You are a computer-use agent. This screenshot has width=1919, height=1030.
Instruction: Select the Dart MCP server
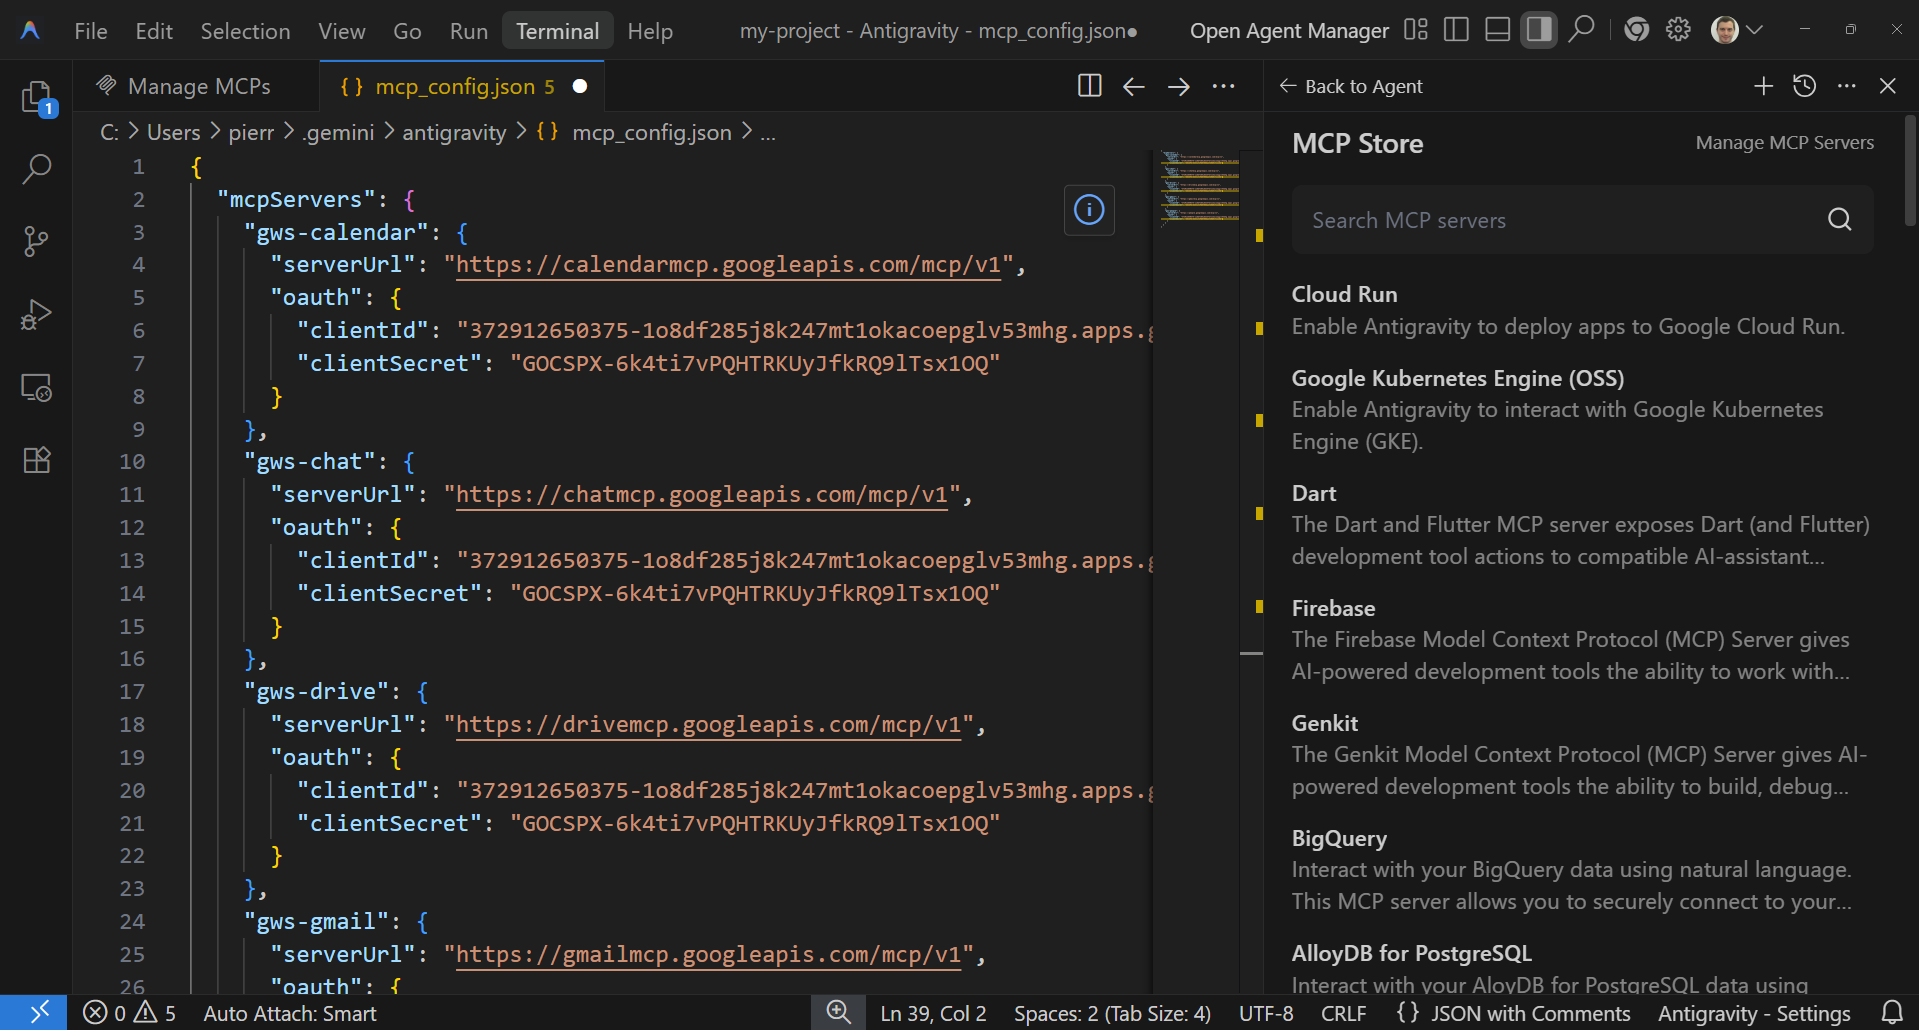tap(1582, 524)
